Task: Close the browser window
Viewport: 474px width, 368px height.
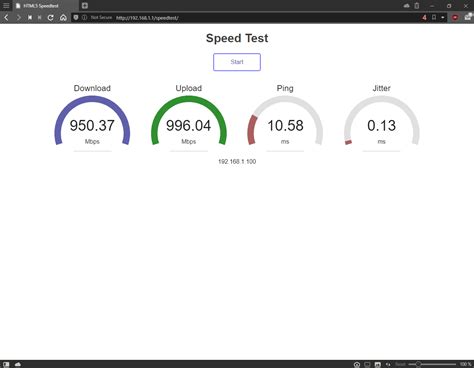Action: click(466, 6)
